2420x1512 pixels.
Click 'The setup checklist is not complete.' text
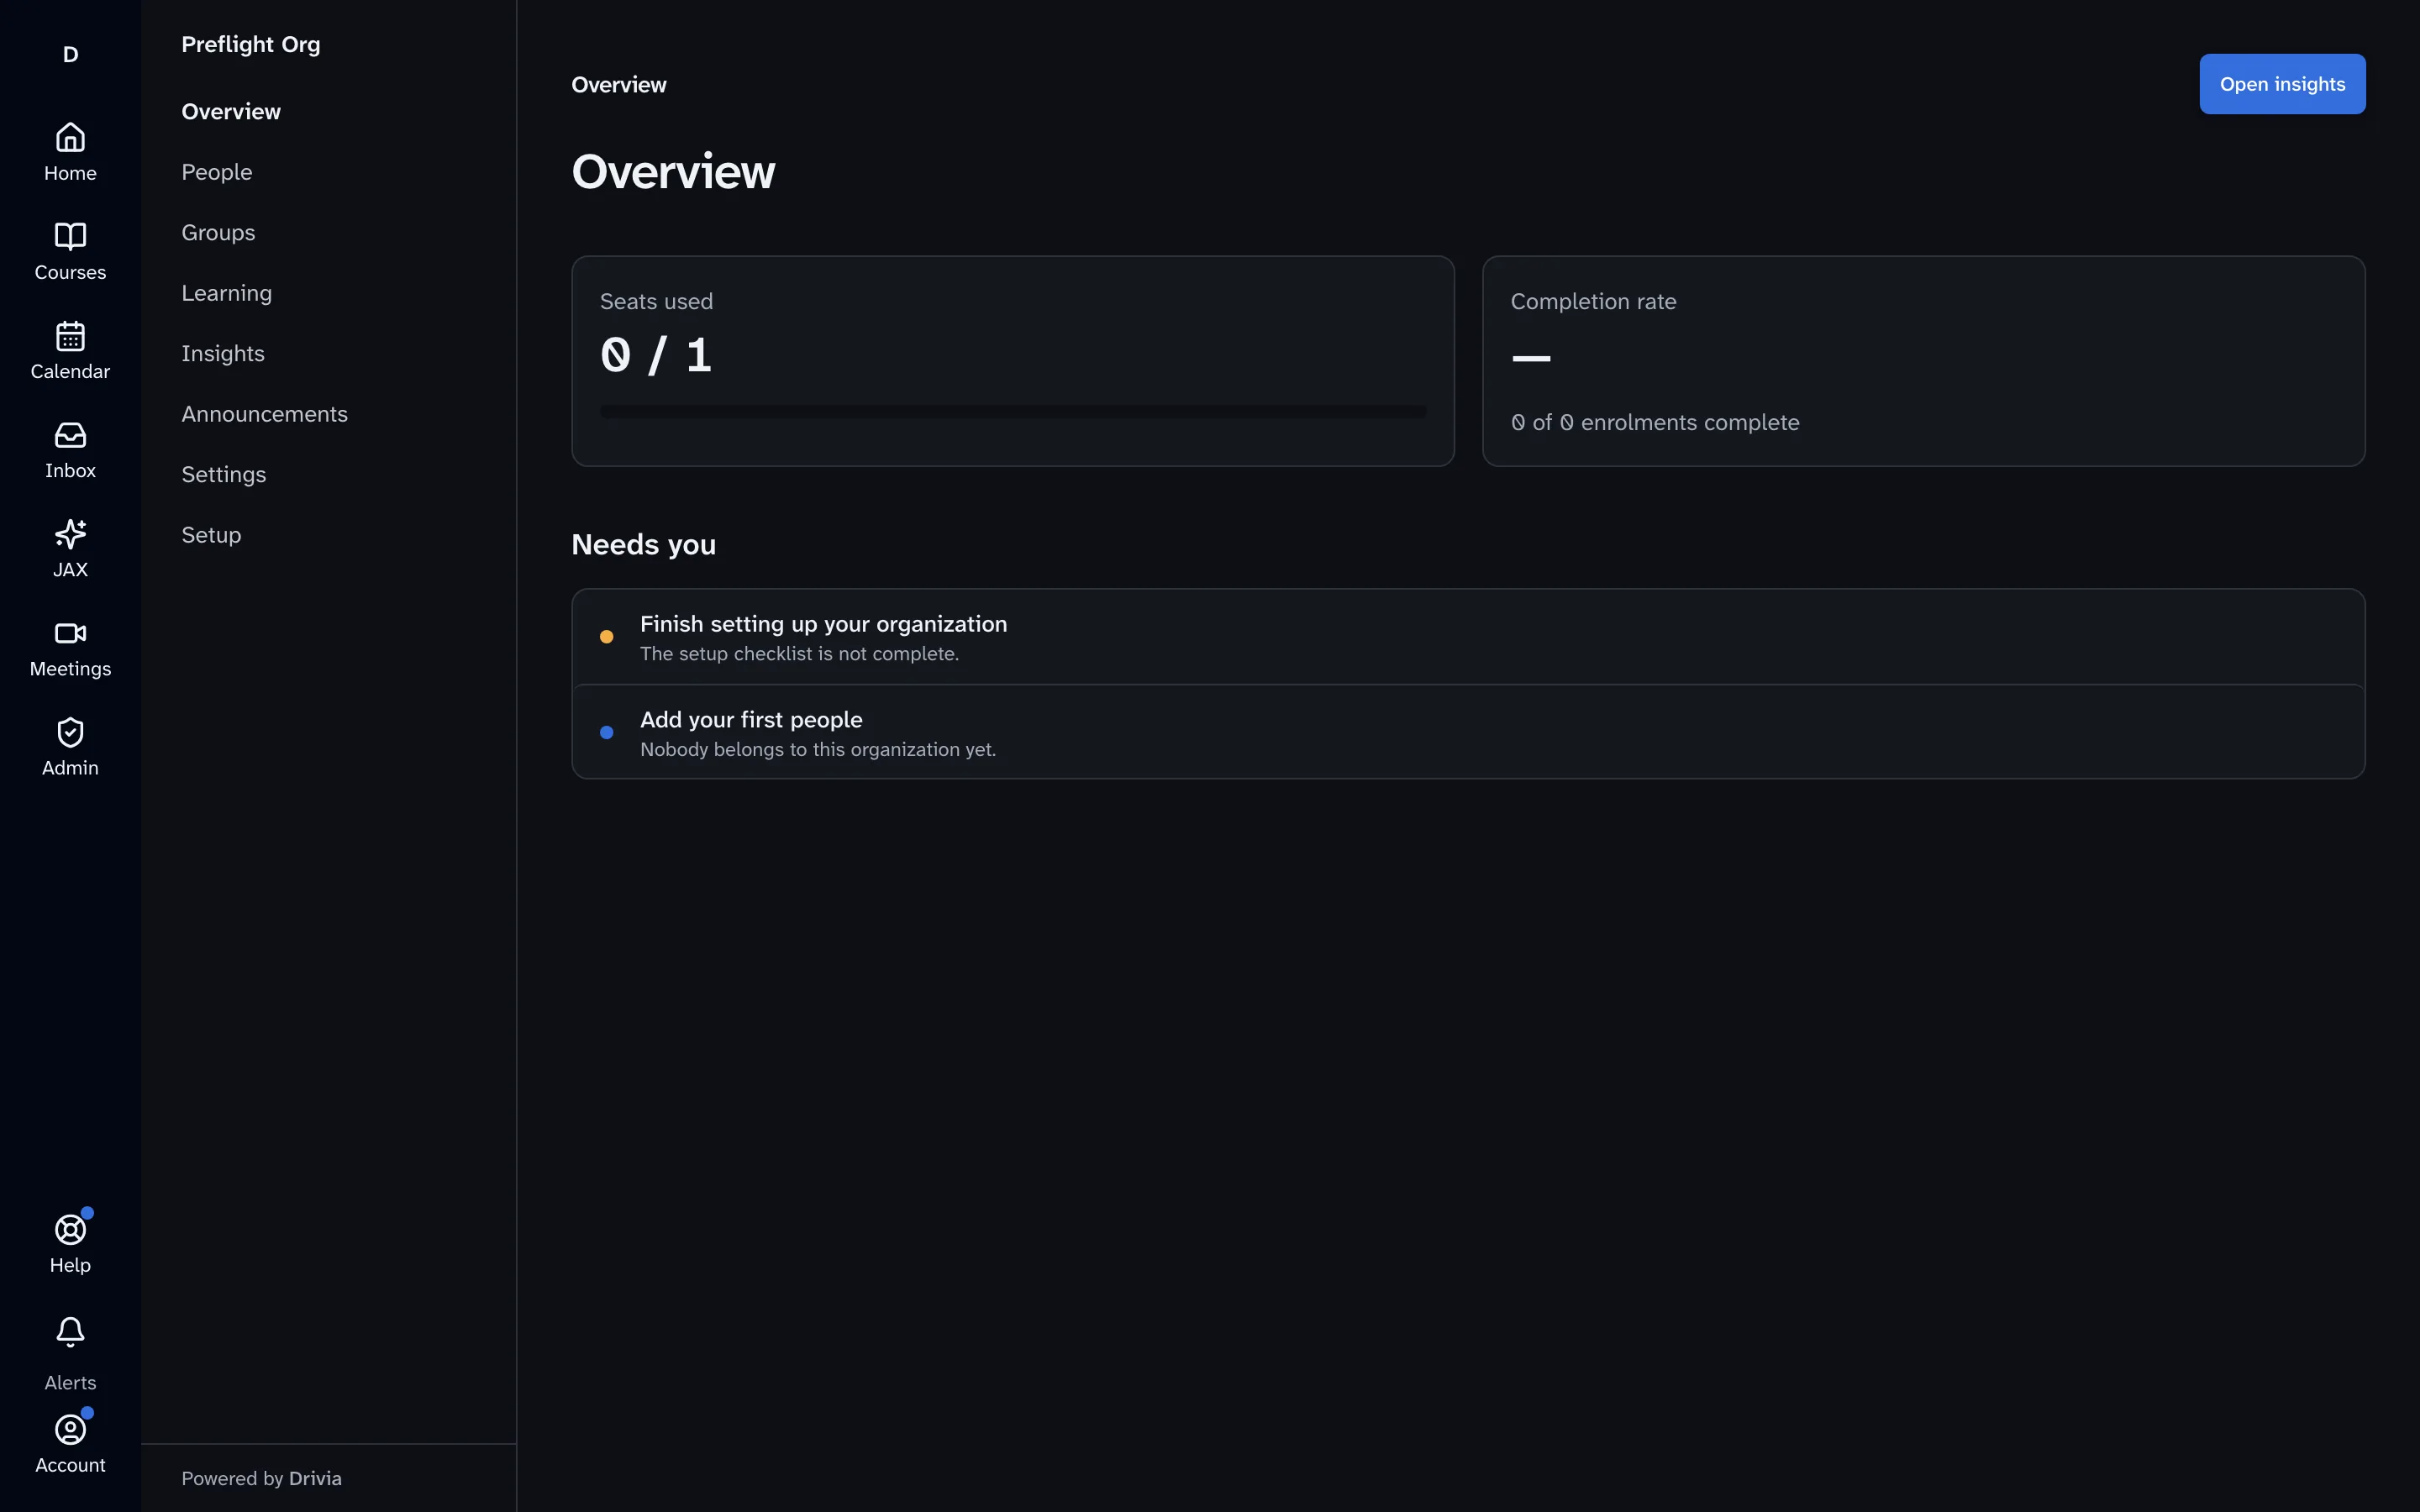pyautogui.click(x=799, y=653)
